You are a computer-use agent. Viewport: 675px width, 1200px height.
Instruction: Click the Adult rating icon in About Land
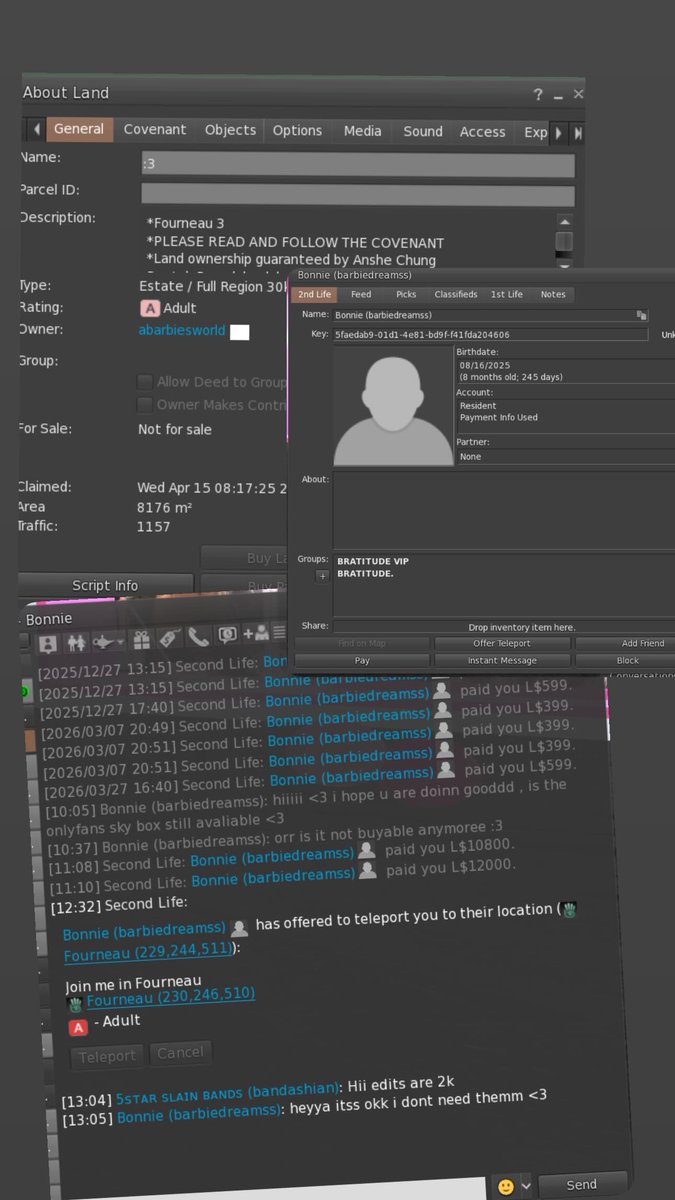[x=149, y=308]
